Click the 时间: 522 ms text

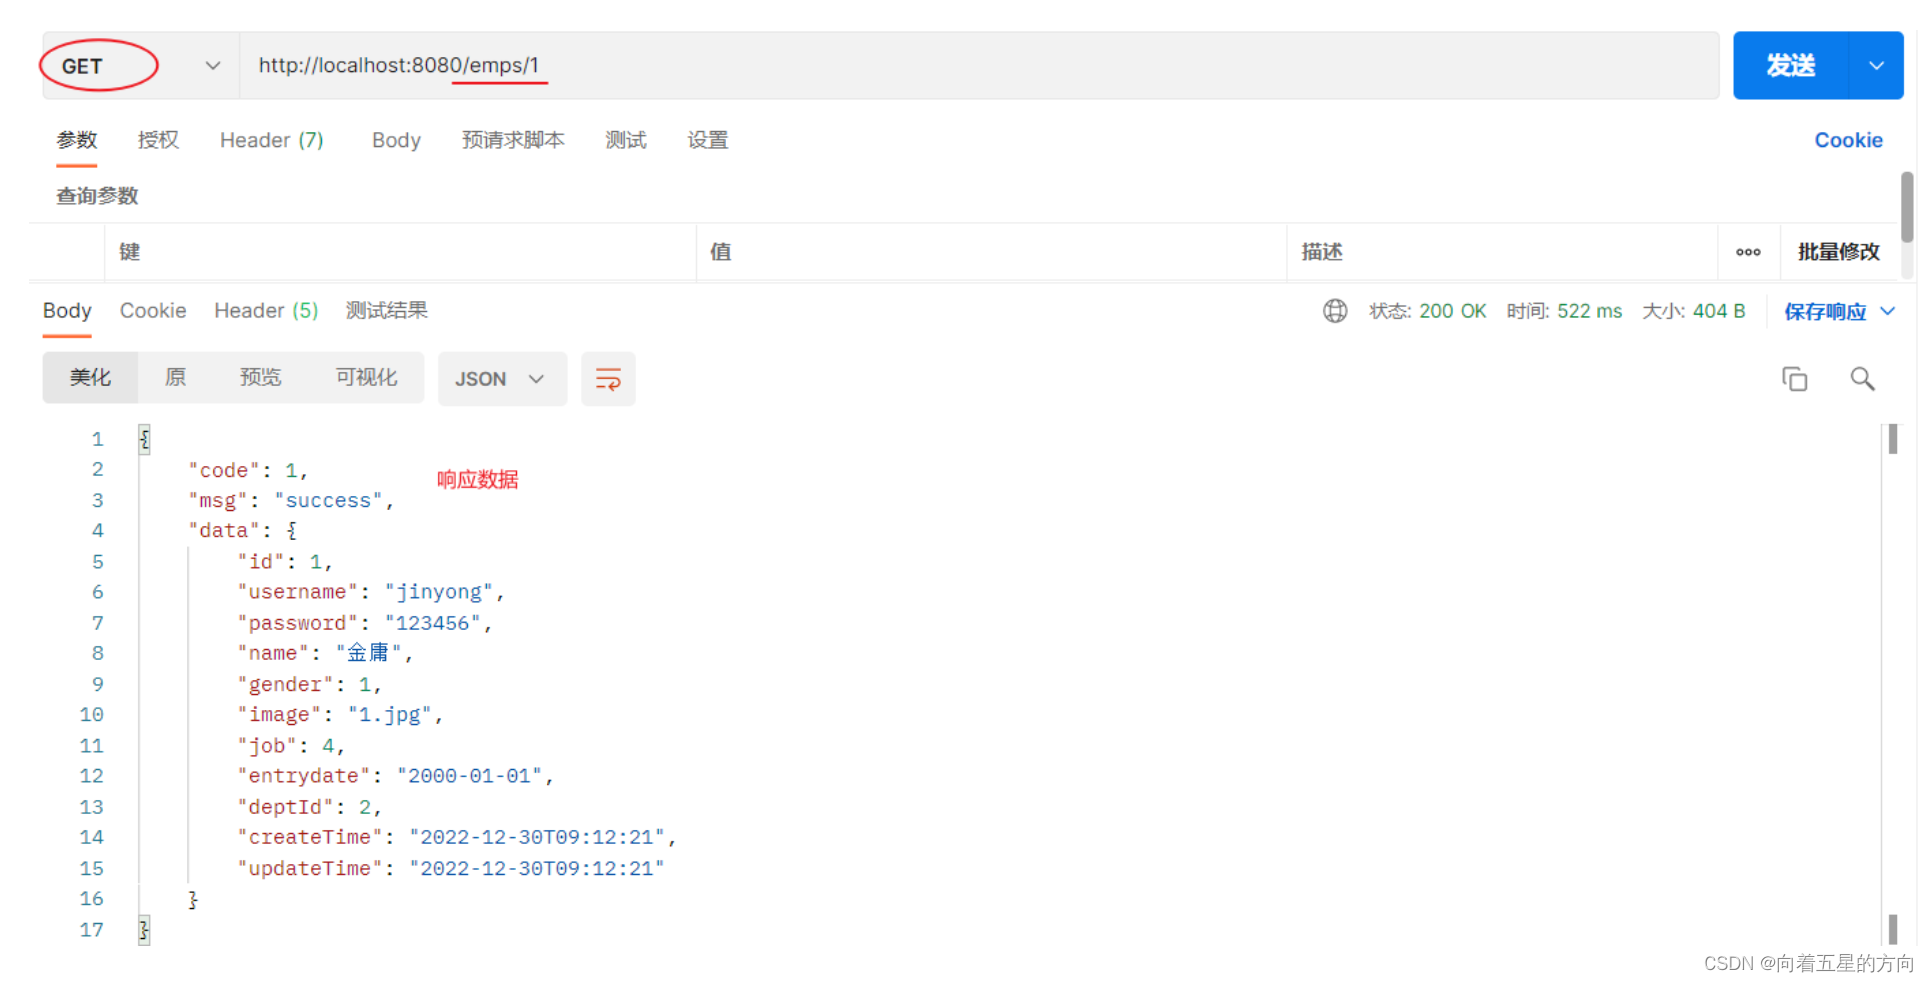[1565, 311]
